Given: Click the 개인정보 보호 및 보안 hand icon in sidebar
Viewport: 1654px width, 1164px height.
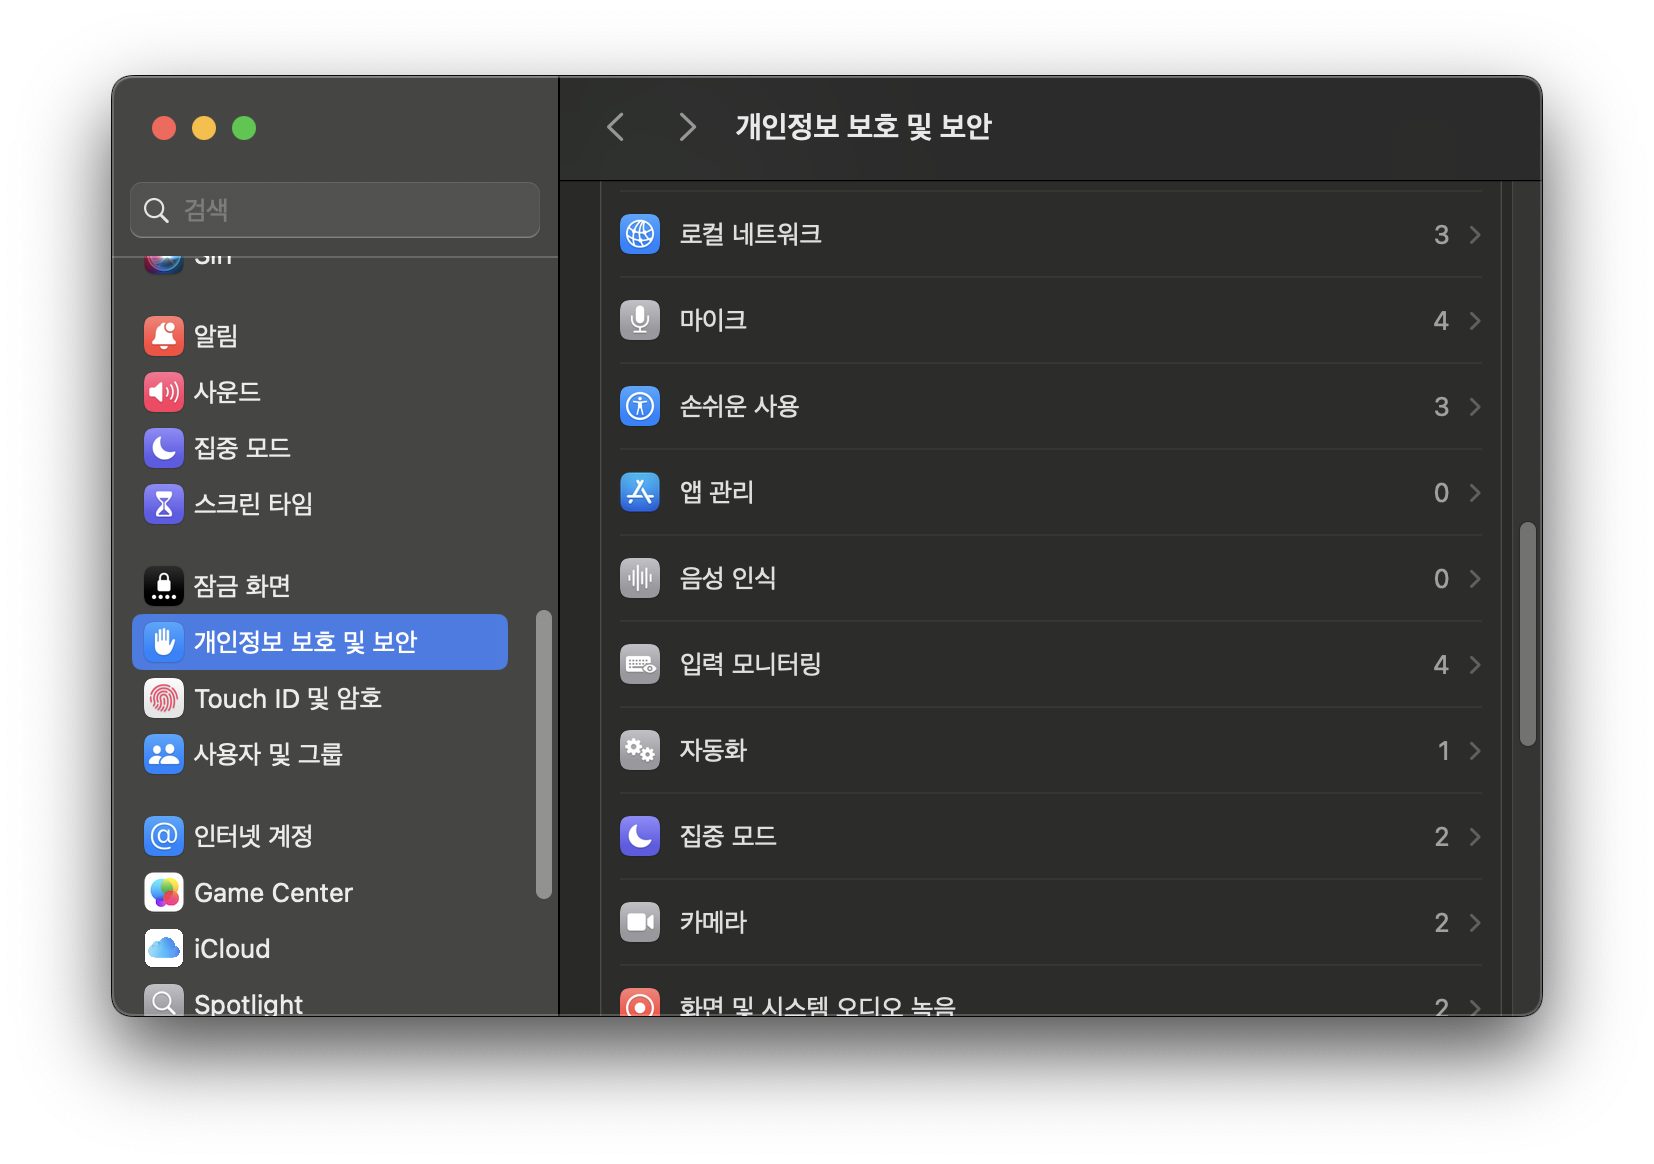Looking at the screenshot, I should 164,642.
